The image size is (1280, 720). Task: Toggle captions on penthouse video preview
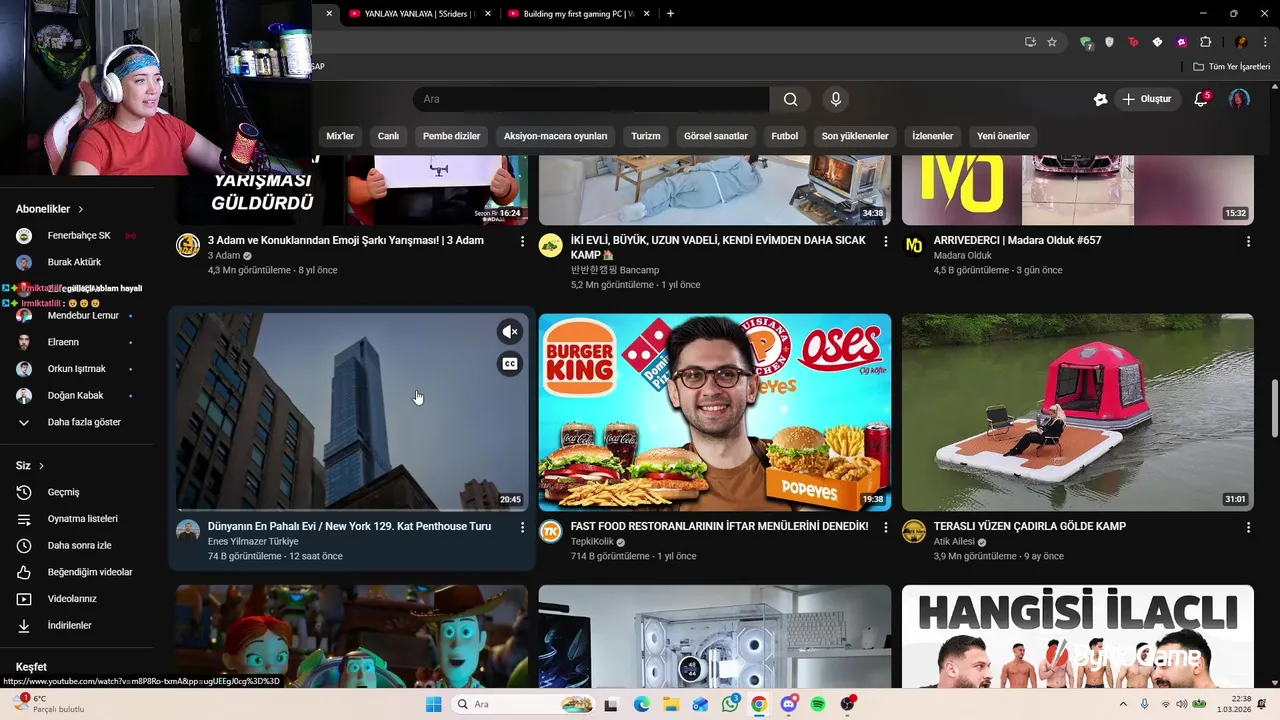[x=510, y=364]
